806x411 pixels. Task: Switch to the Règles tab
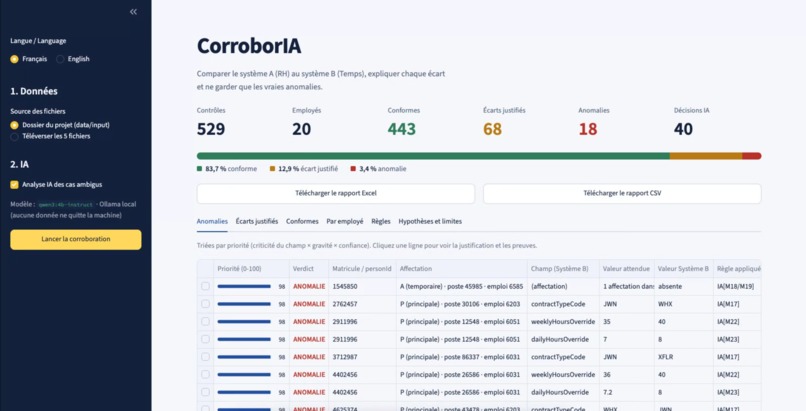pyautogui.click(x=381, y=221)
